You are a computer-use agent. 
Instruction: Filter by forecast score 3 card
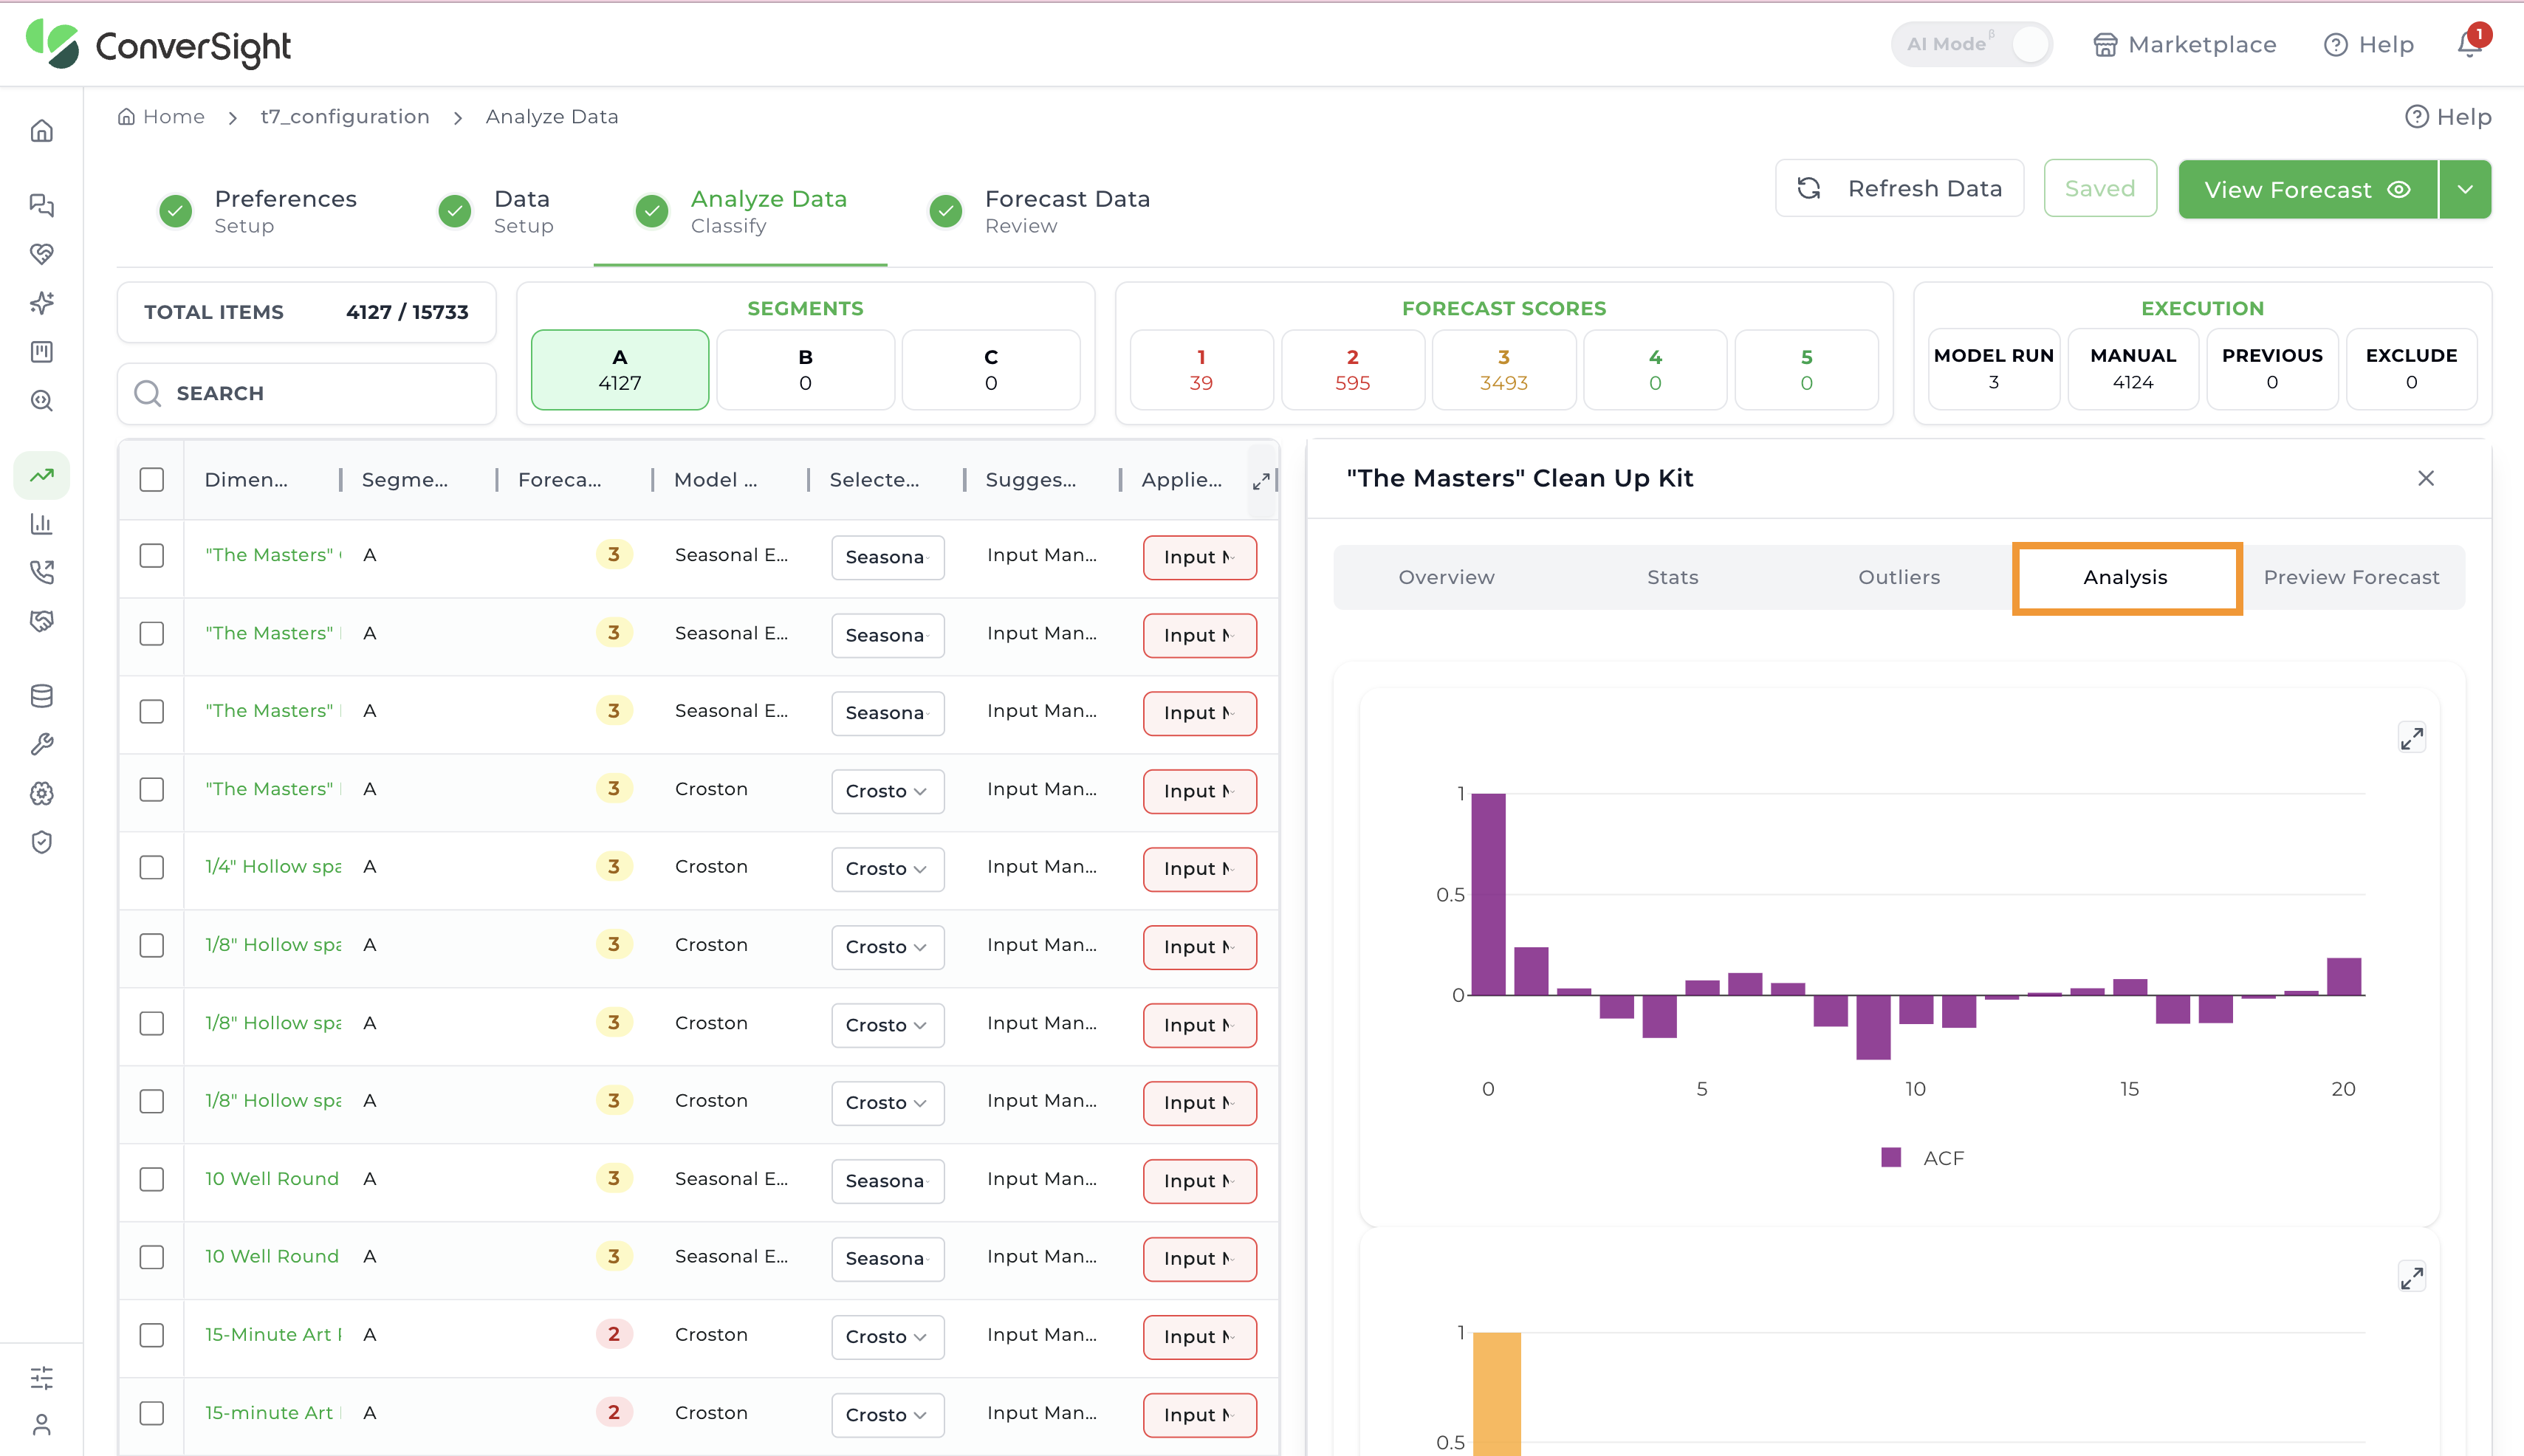point(1503,370)
